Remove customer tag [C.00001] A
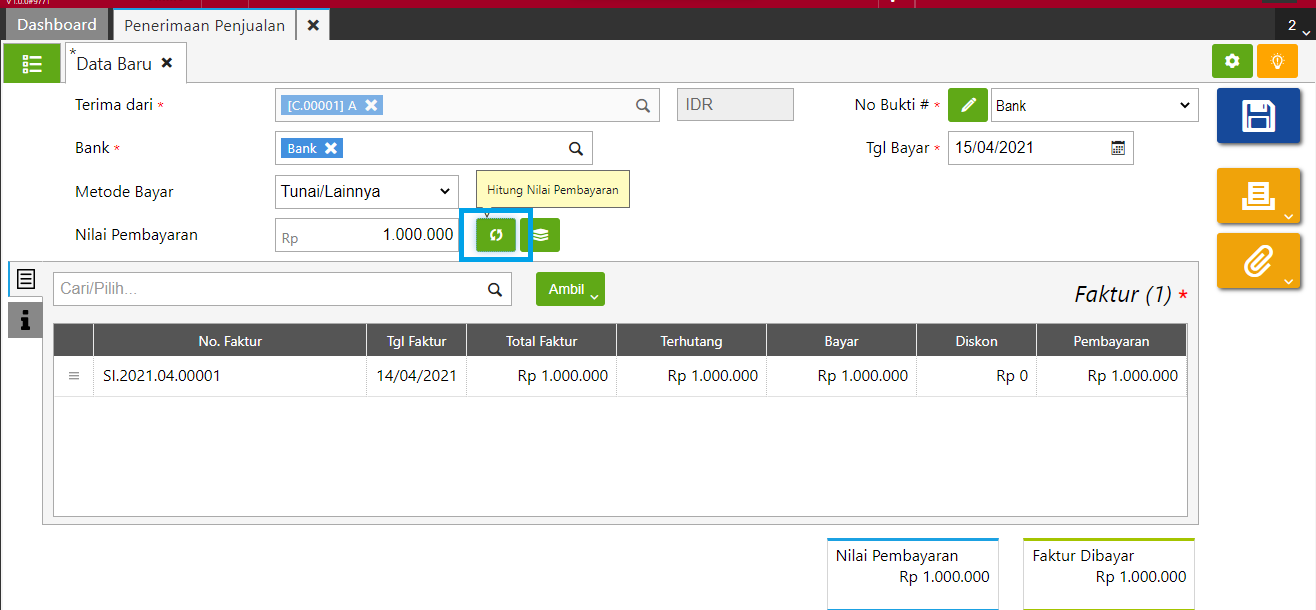Screen dimensions: 1316x610 [371, 105]
